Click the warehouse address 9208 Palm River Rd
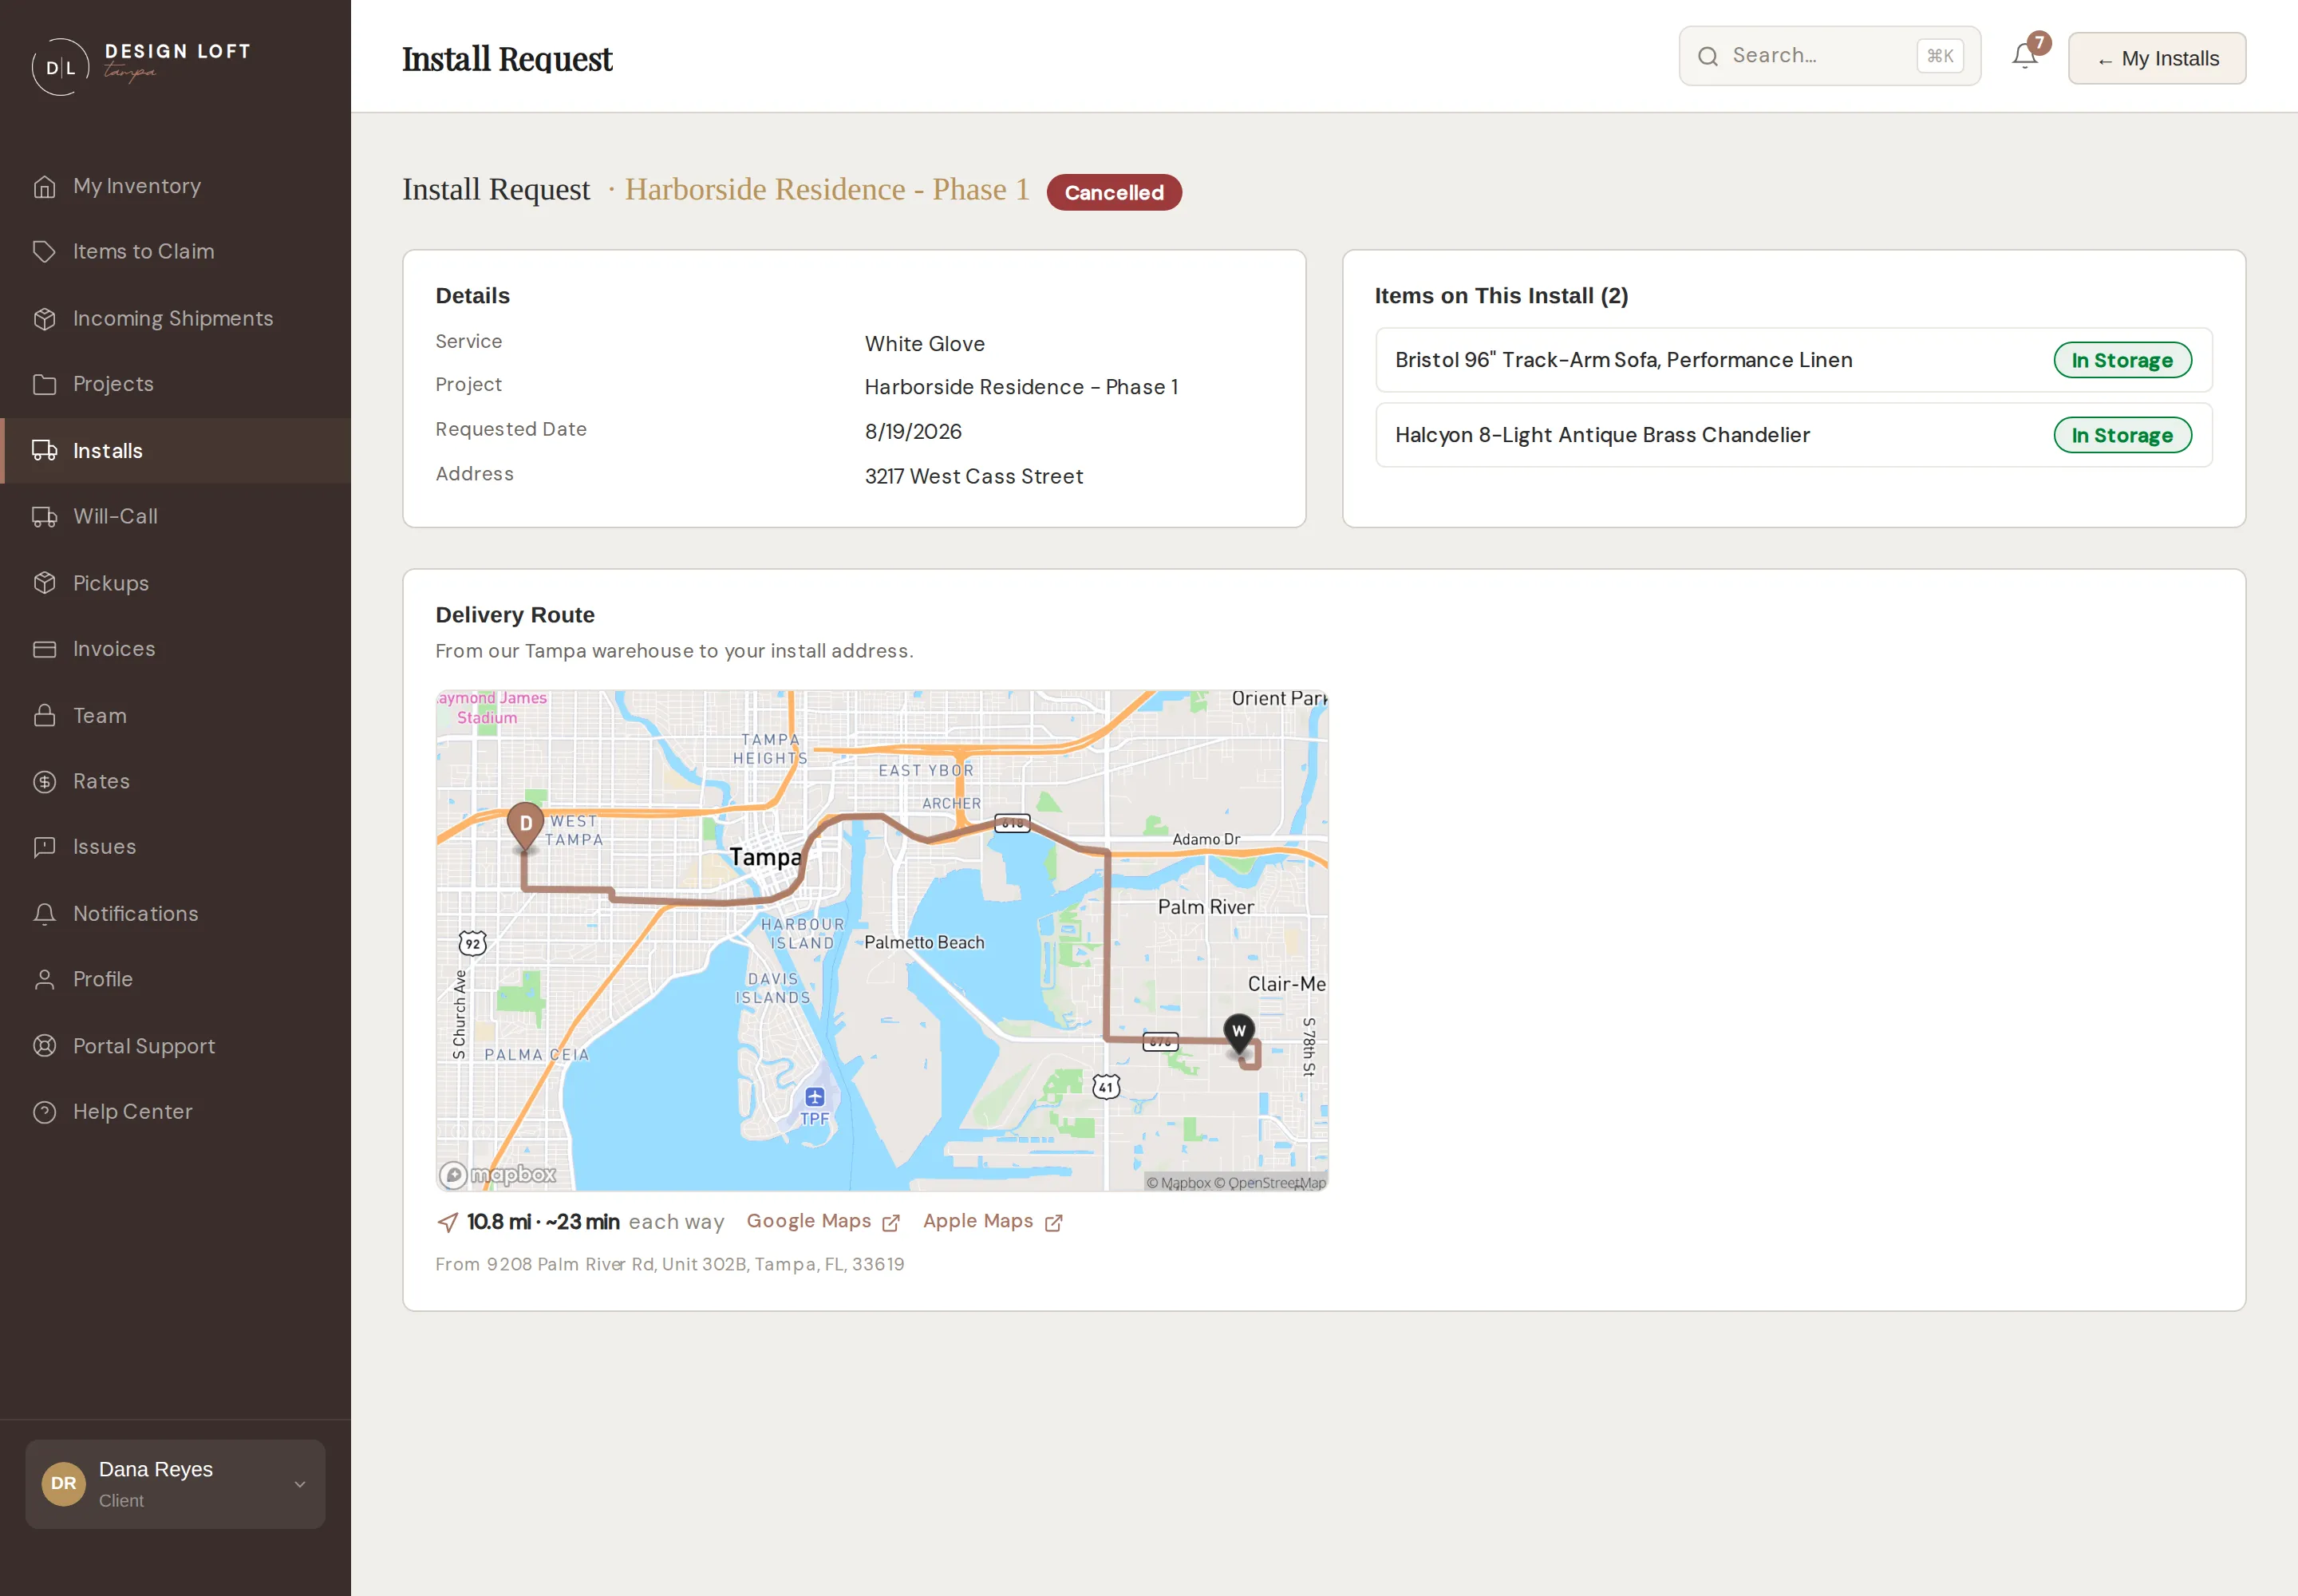The width and height of the screenshot is (2298, 1596). [669, 1264]
